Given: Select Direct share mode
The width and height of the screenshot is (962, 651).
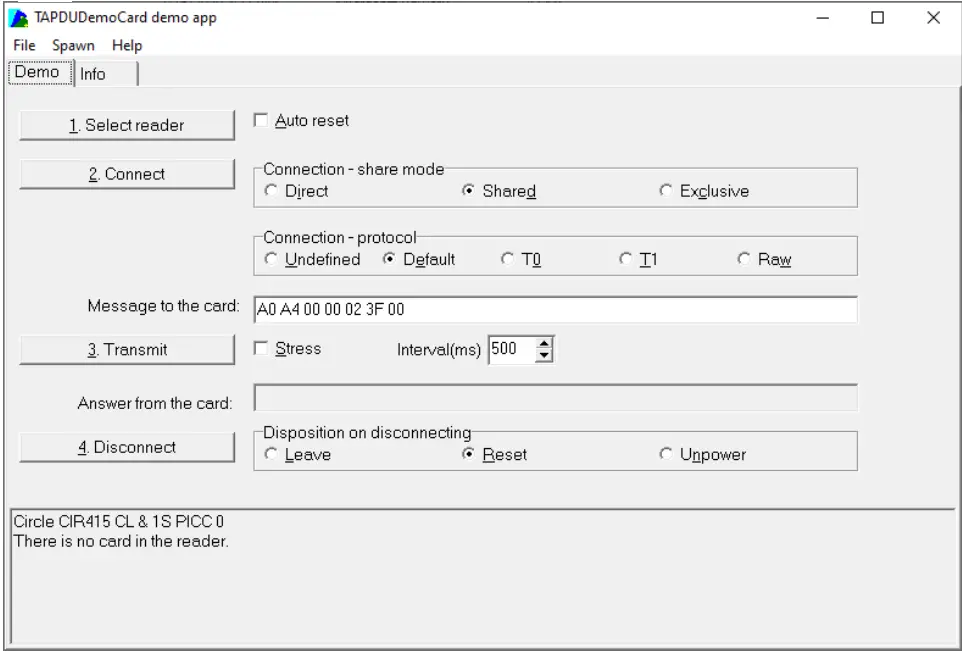Looking at the screenshot, I should coord(271,191).
